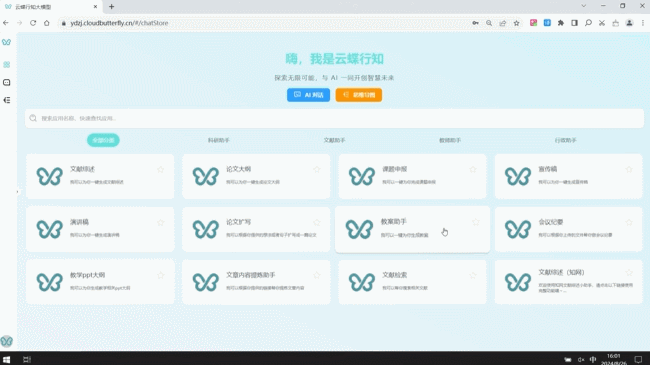Open Task View on the taskbar

(x=27, y=359)
